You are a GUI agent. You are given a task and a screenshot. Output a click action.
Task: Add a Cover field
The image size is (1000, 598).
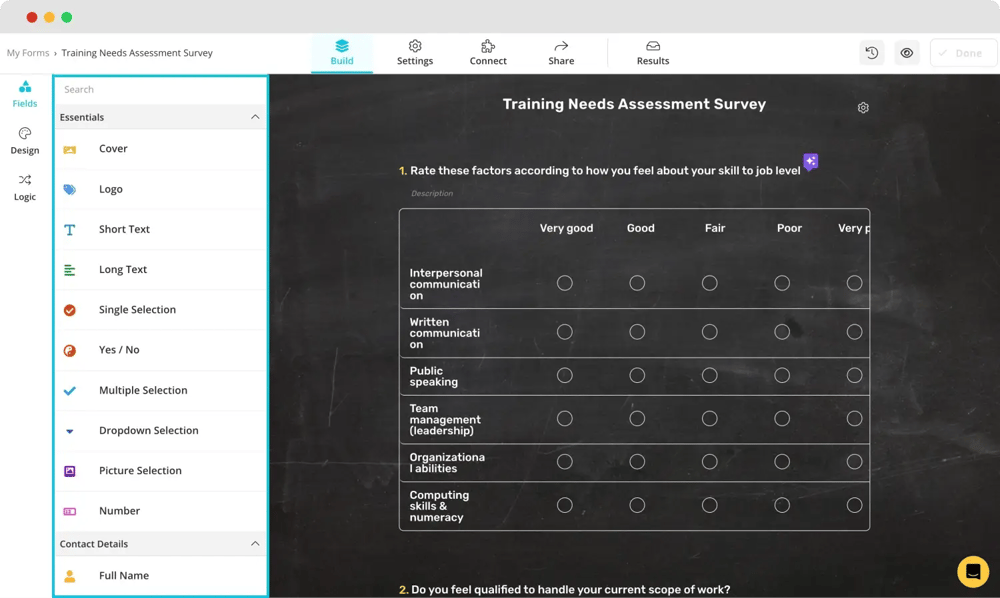pos(113,149)
